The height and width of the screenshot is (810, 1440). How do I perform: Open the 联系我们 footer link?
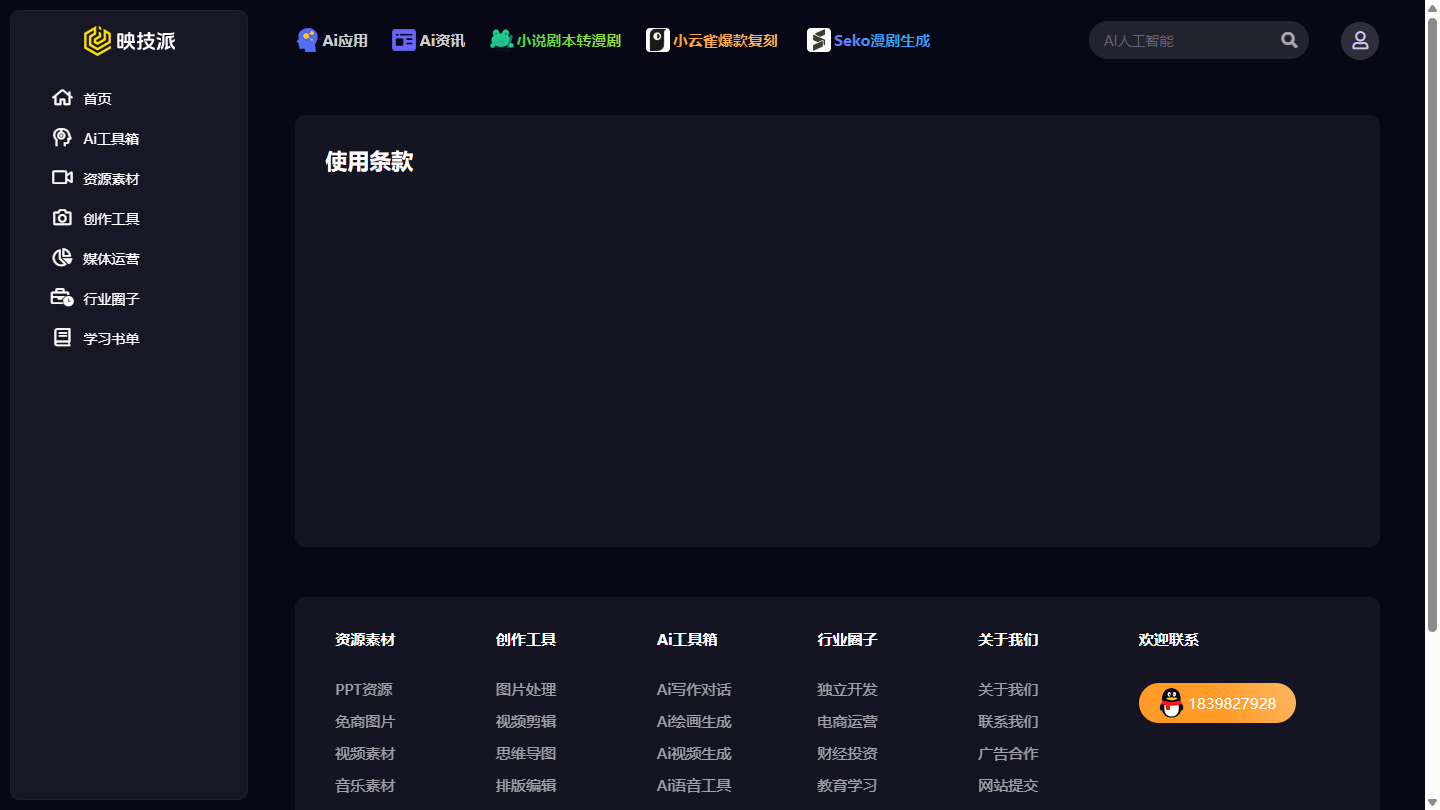click(x=1008, y=722)
